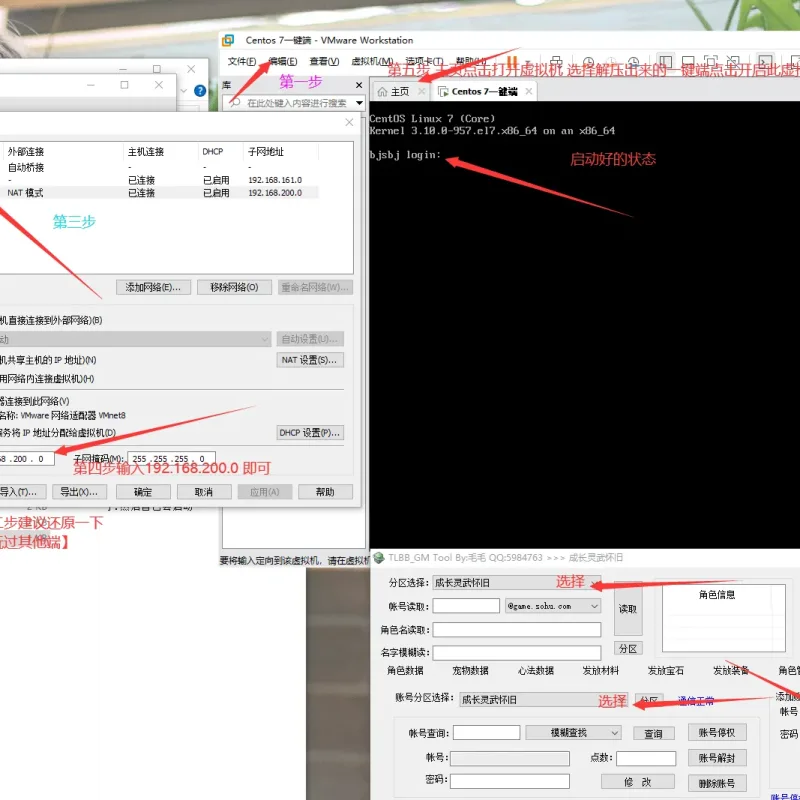This screenshot has height=800, width=800.
Task: Open DHCP 设置(P)... settings
Action: pos(310,433)
